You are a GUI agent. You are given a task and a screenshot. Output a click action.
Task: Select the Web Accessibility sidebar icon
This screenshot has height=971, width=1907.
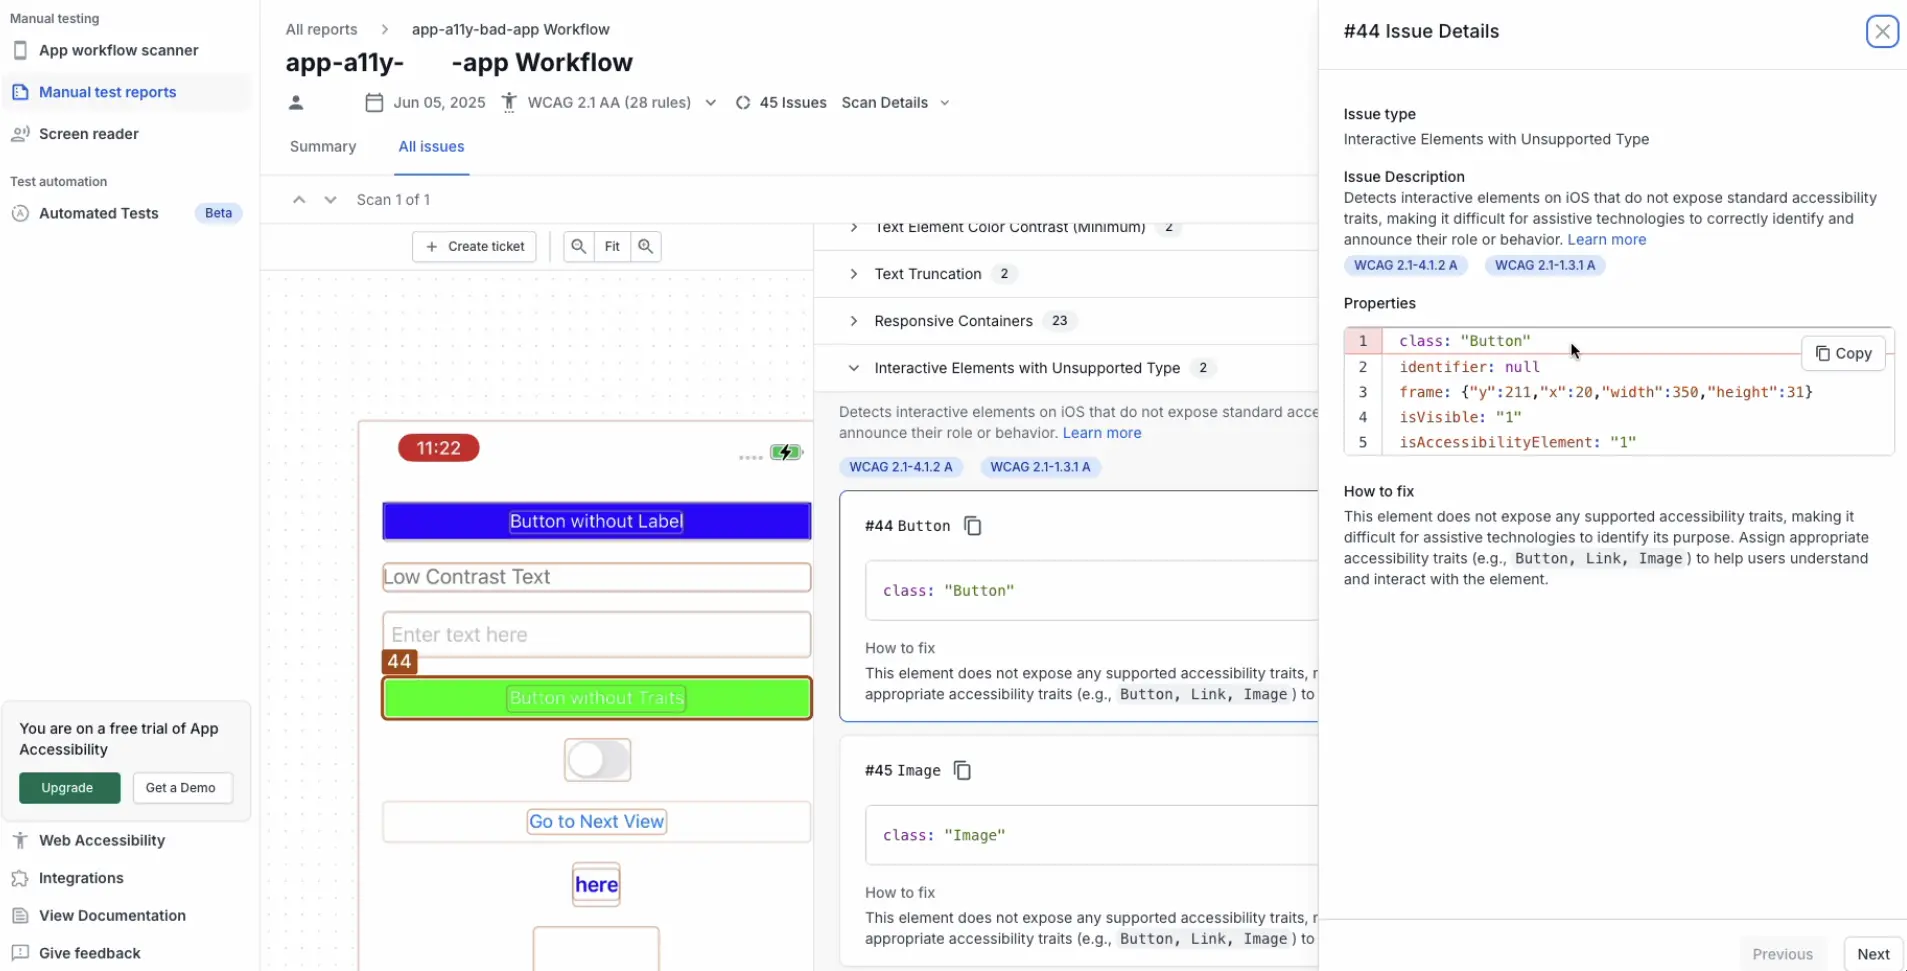coord(20,840)
